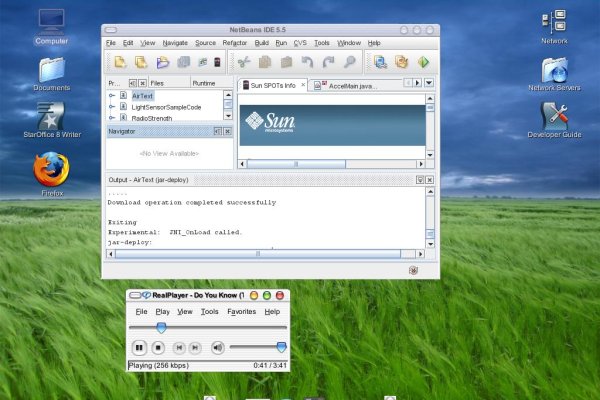The height and width of the screenshot is (400, 600).
Task: Click the Undo arrow in NetBeans toolbar
Action: click(x=308, y=63)
